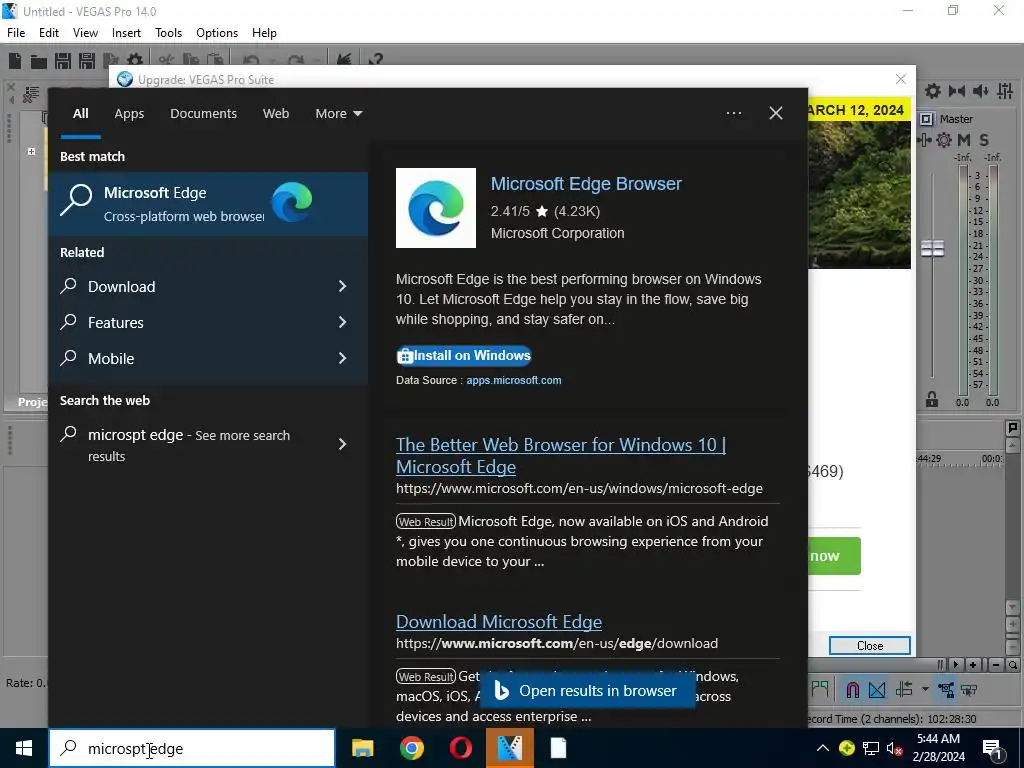Open Chrome from the taskbar

point(411,748)
